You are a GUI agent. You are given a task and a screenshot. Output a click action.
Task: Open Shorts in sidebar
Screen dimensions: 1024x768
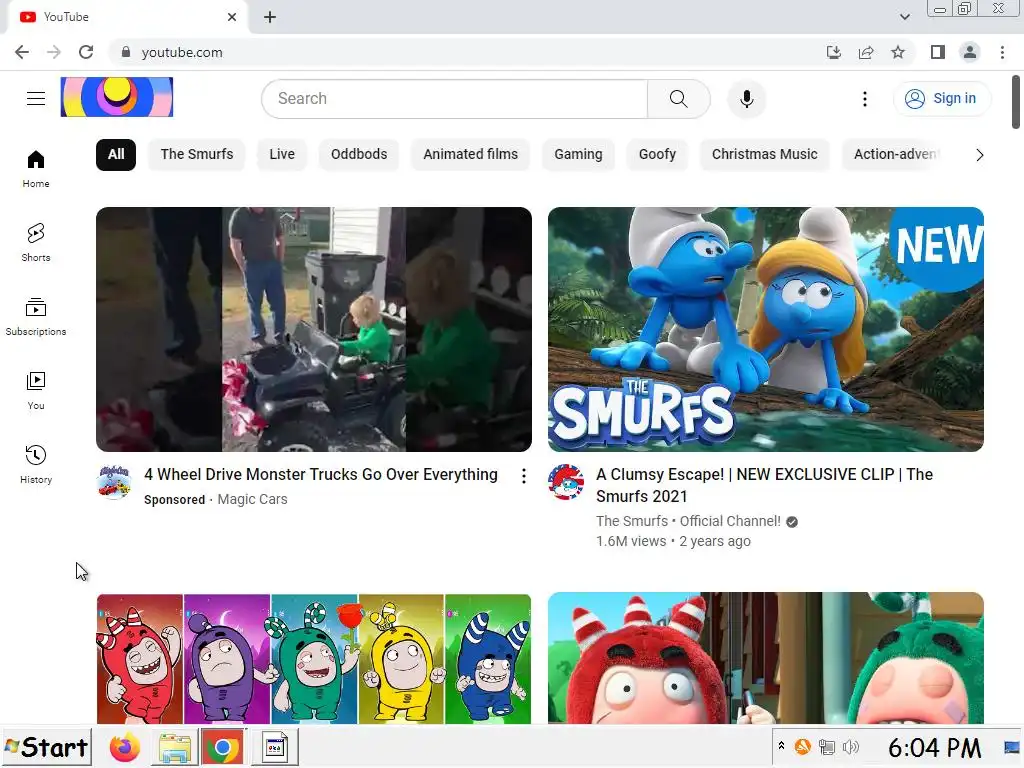(36, 242)
